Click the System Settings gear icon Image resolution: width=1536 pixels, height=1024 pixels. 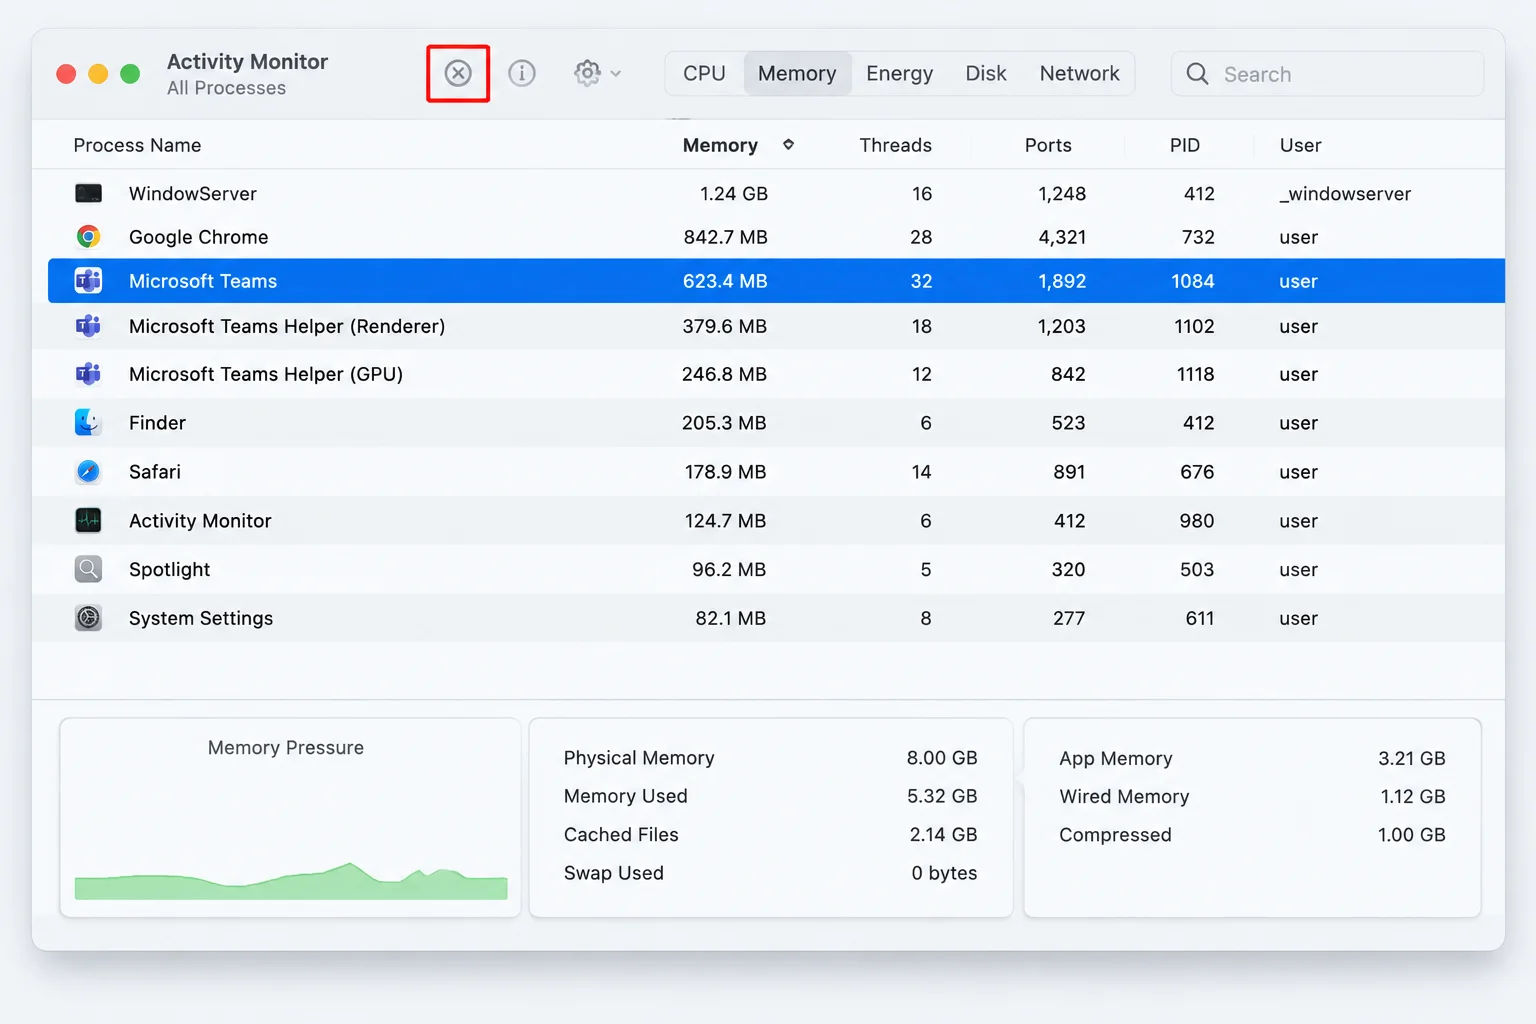pyautogui.click(x=88, y=618)
